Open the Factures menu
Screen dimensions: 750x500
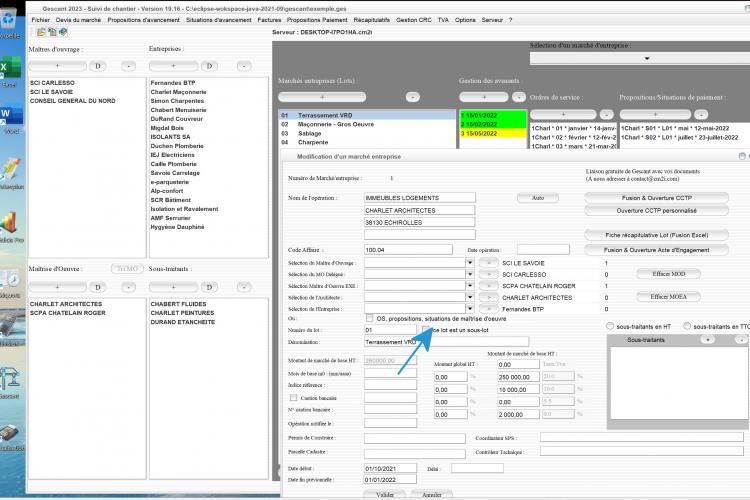tap(269, 20)
